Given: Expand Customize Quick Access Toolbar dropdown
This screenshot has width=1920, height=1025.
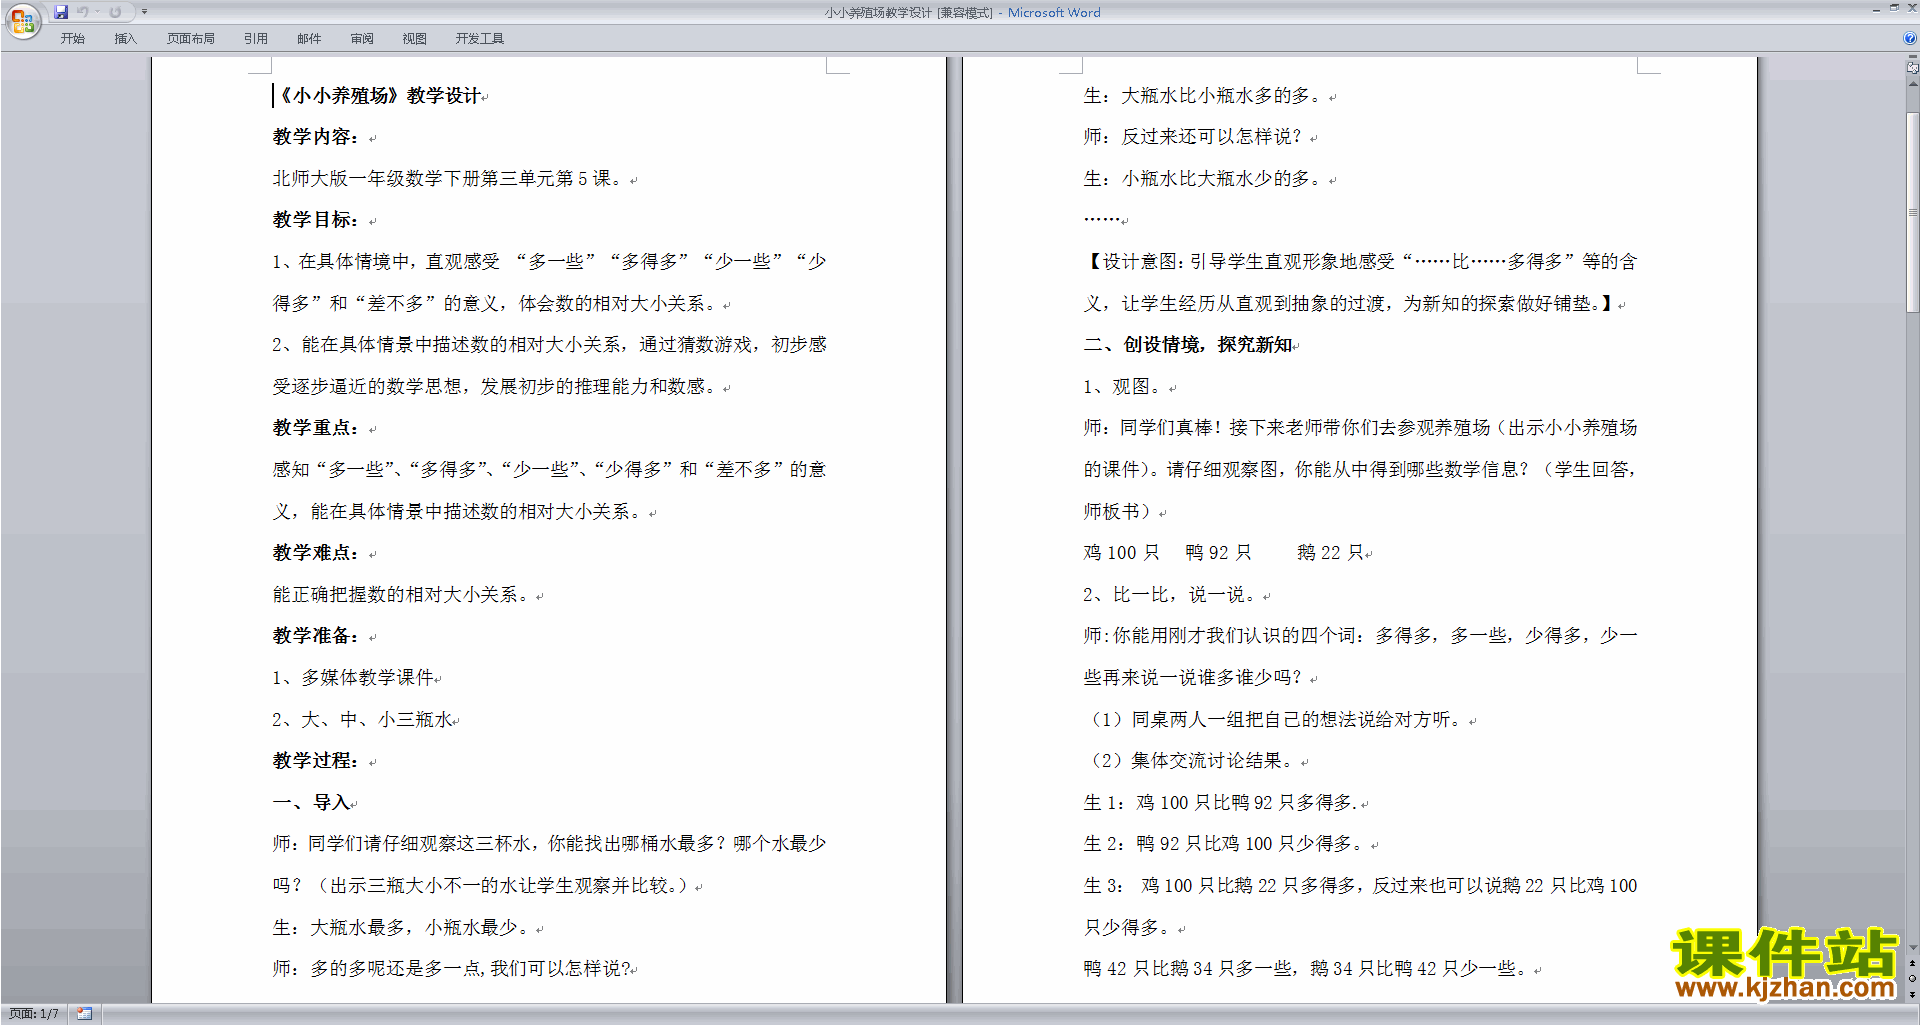Looking at the screenshot, I should pyautogui.click(x=144, y=12).
